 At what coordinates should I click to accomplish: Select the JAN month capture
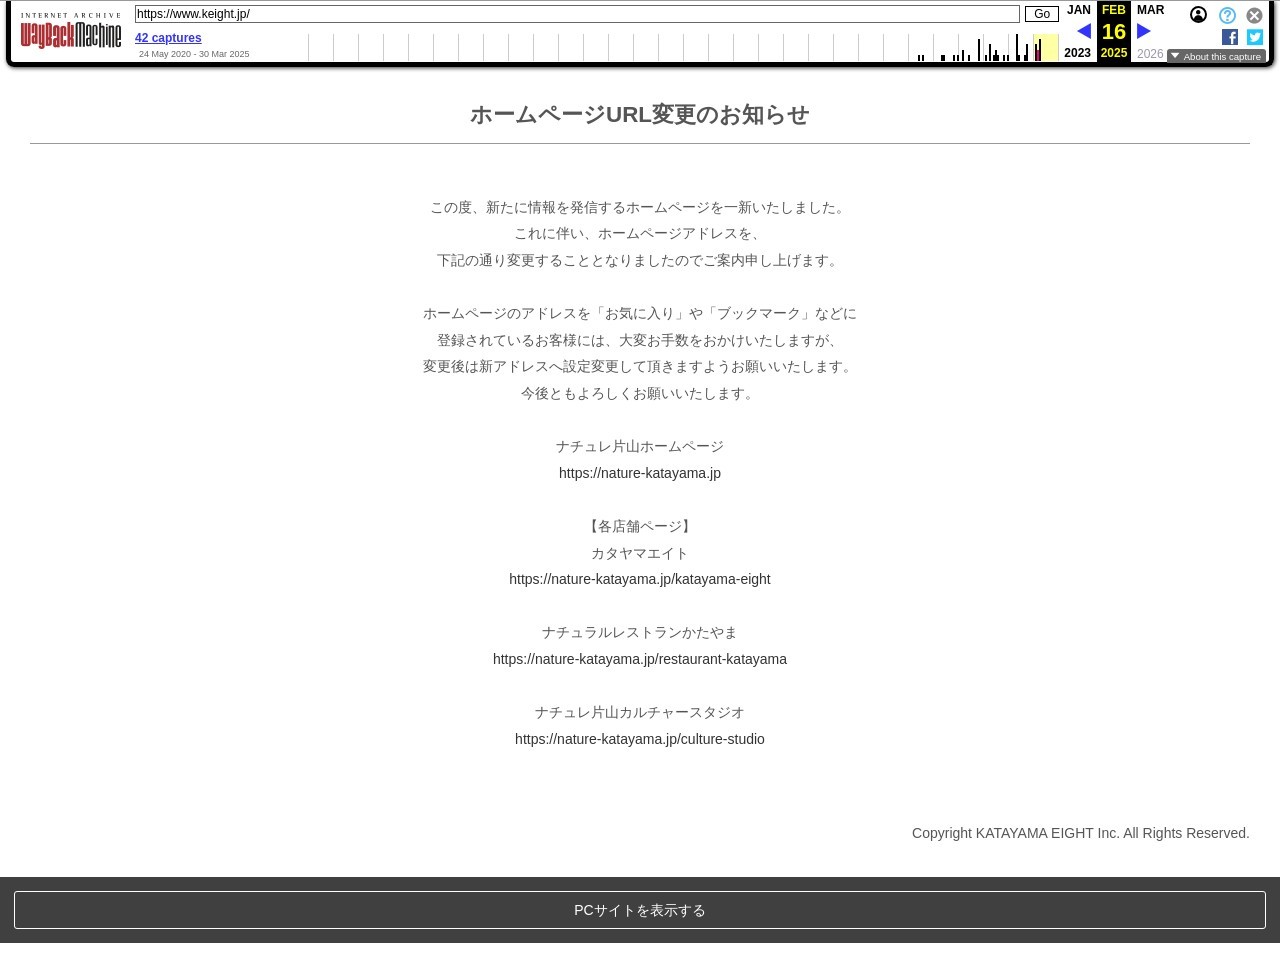(x=1078, y=10)
